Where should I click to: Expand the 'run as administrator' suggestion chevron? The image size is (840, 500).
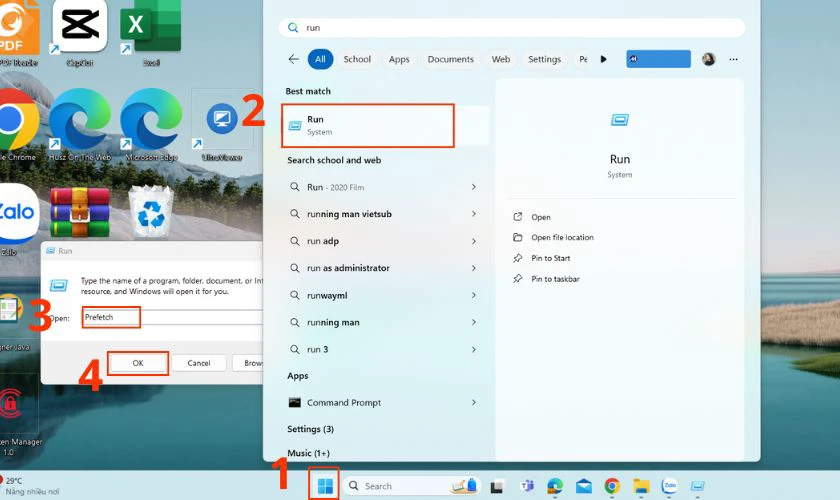(473, 268)
